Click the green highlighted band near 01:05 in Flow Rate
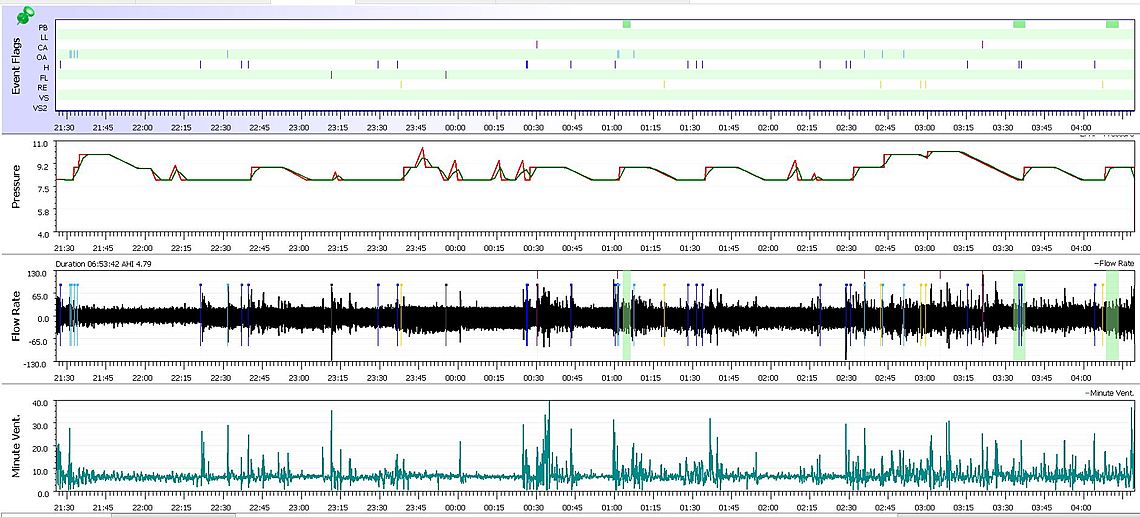 [x=627, y=315]
